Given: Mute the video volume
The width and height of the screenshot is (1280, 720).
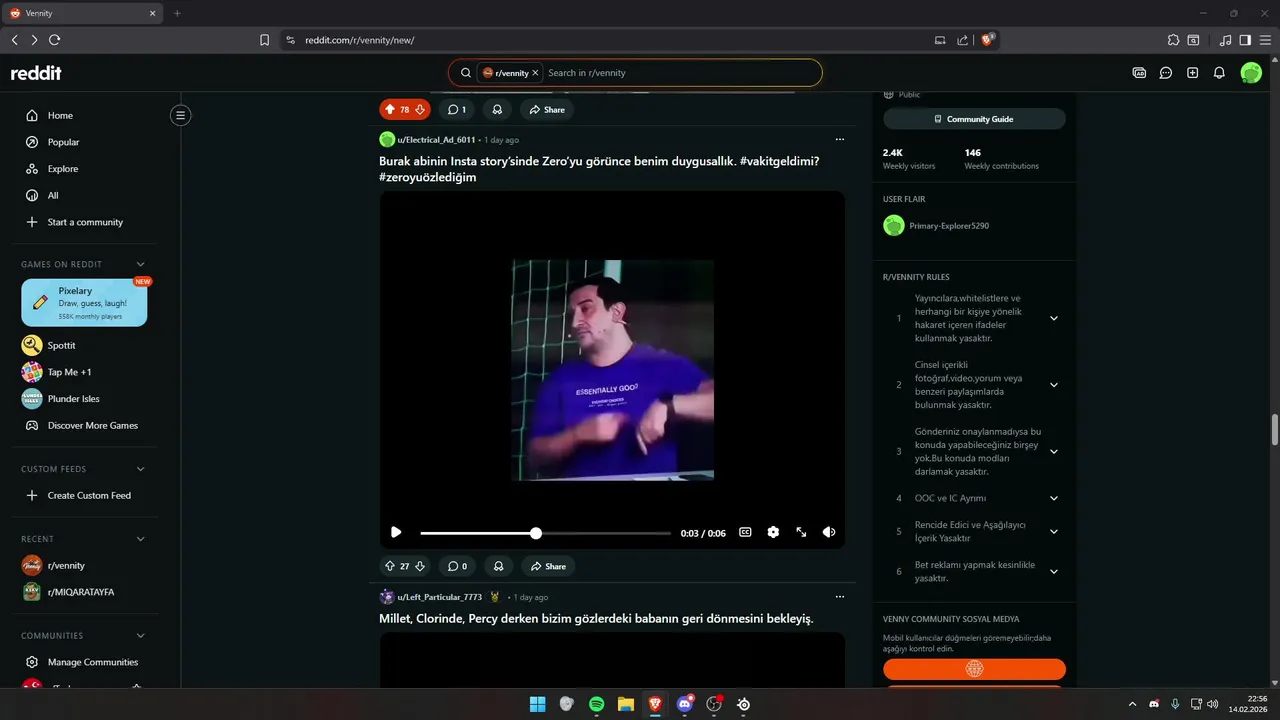Looking at the screenshot, I should point(829,533).
